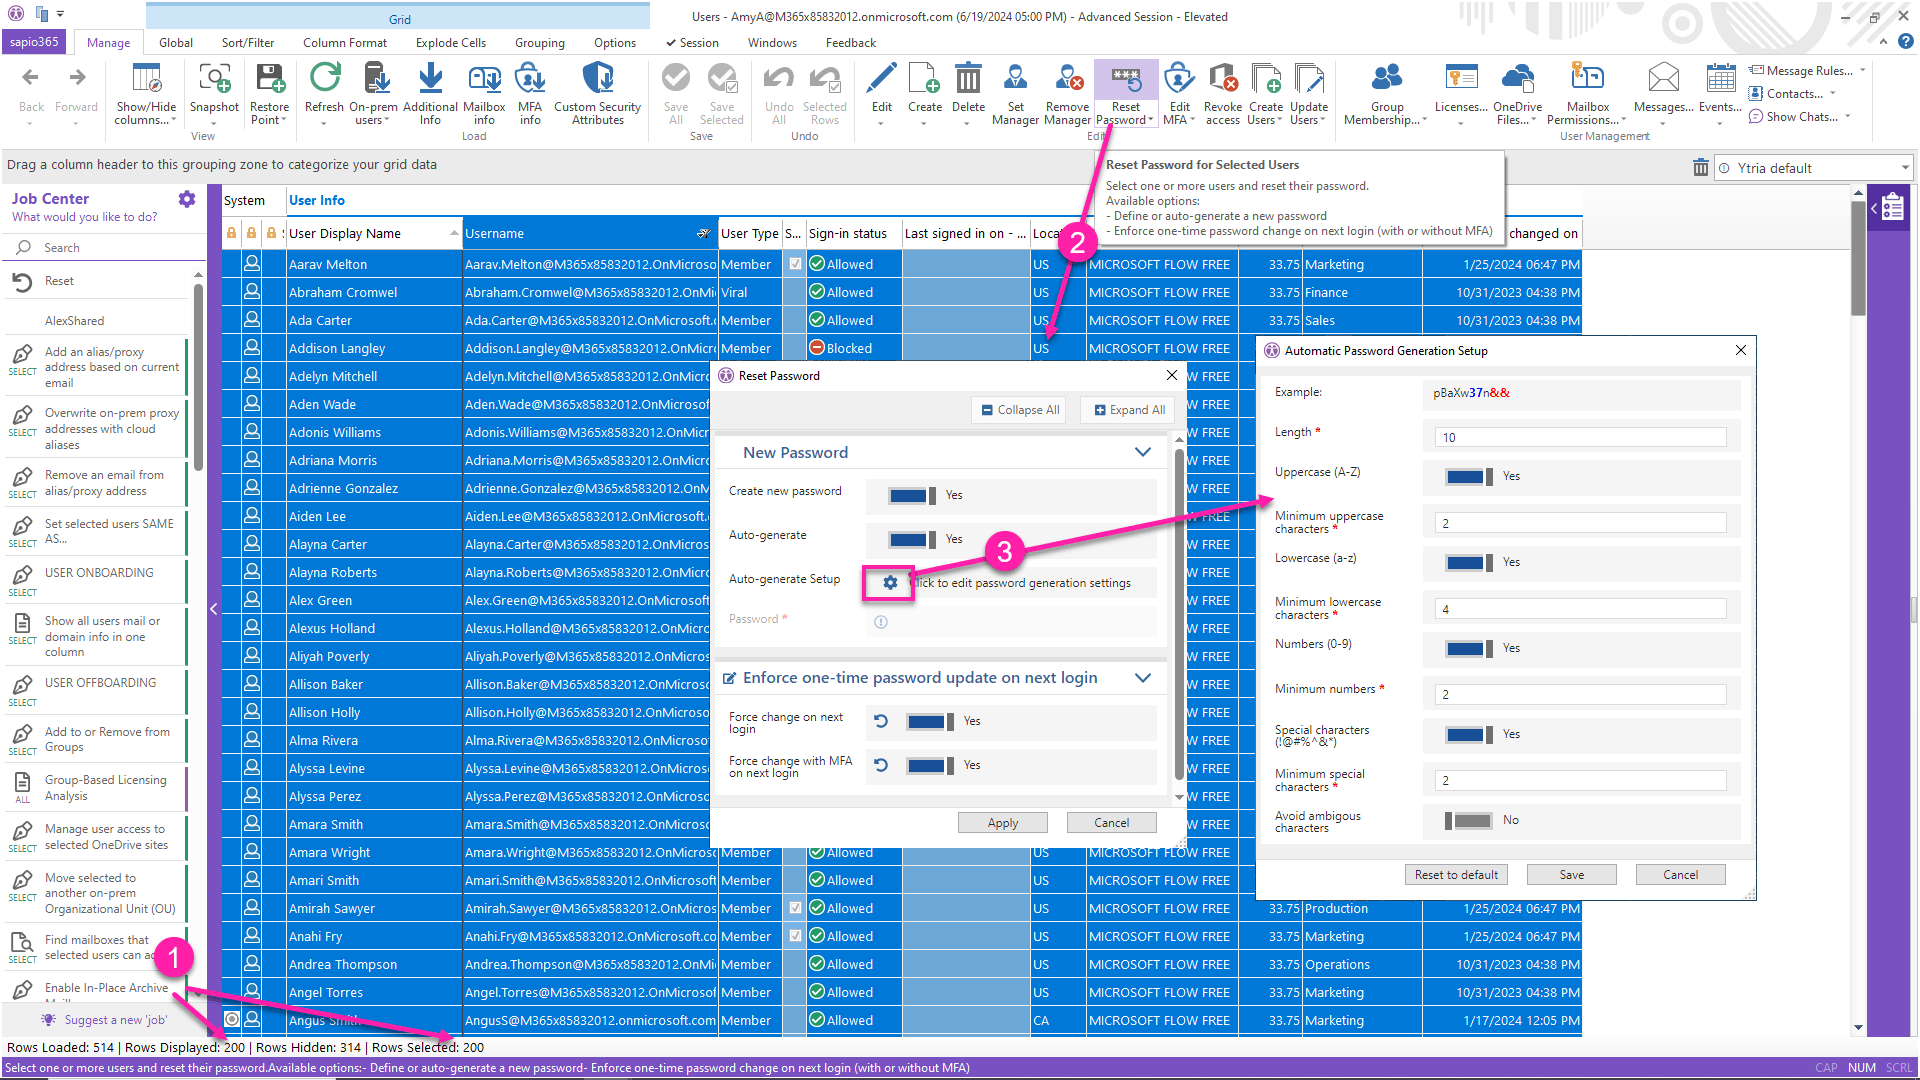Select the Revoke access tool
Screen dimensions: 1920x1080
[x=1222, y=90]
